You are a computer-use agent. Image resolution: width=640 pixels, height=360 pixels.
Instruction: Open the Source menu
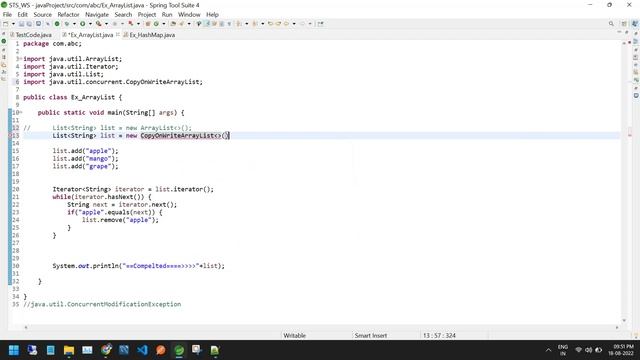tap(42, 14)
